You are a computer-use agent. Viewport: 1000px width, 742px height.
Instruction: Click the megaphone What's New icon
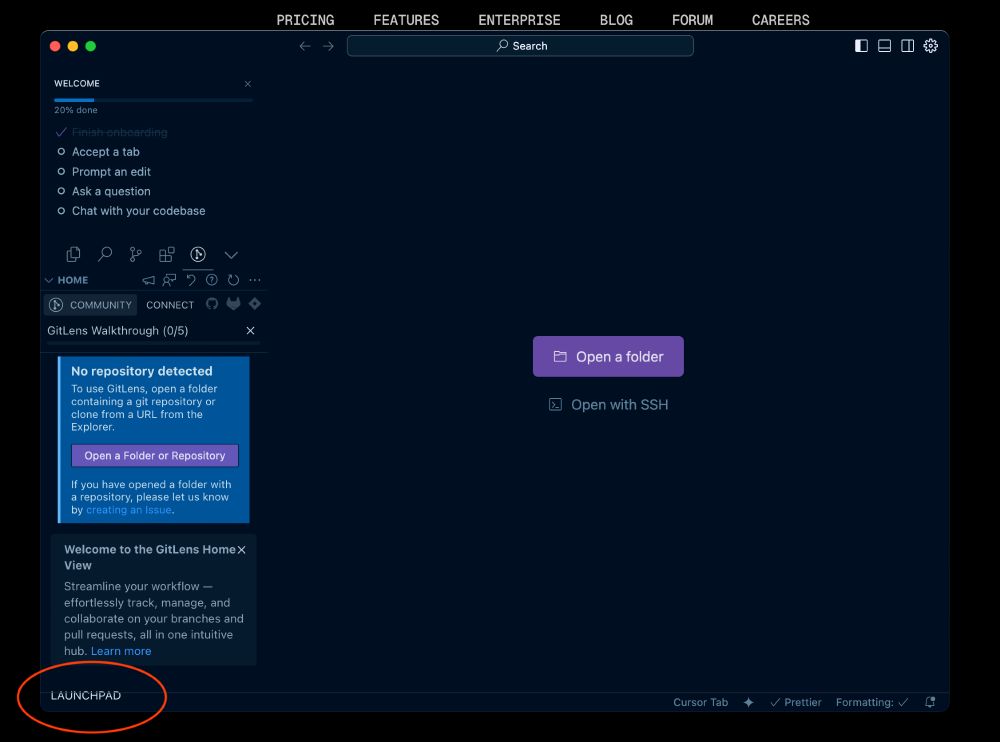tap(149, 280)
